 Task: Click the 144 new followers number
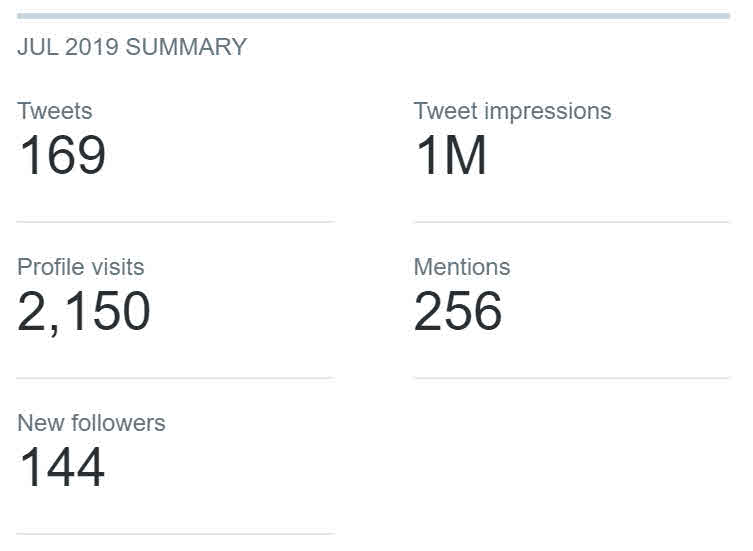[x=61, y=467]
